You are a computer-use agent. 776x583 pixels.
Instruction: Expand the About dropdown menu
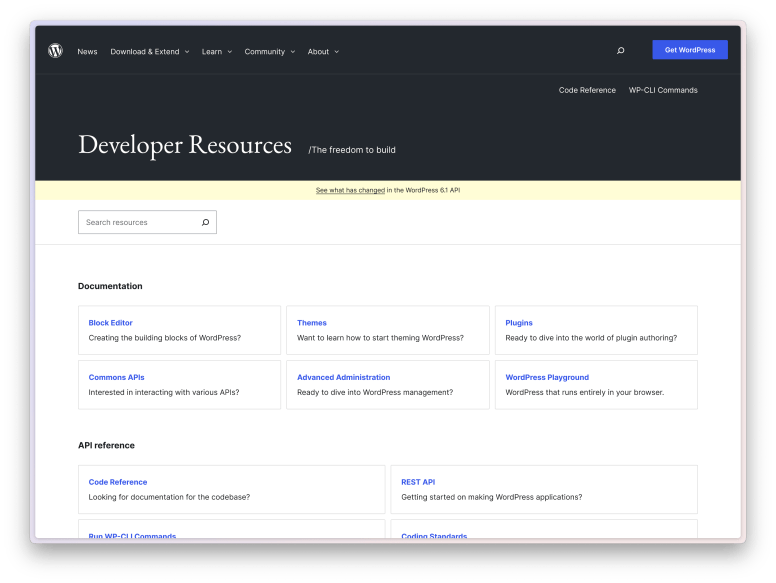pos(323,51)
